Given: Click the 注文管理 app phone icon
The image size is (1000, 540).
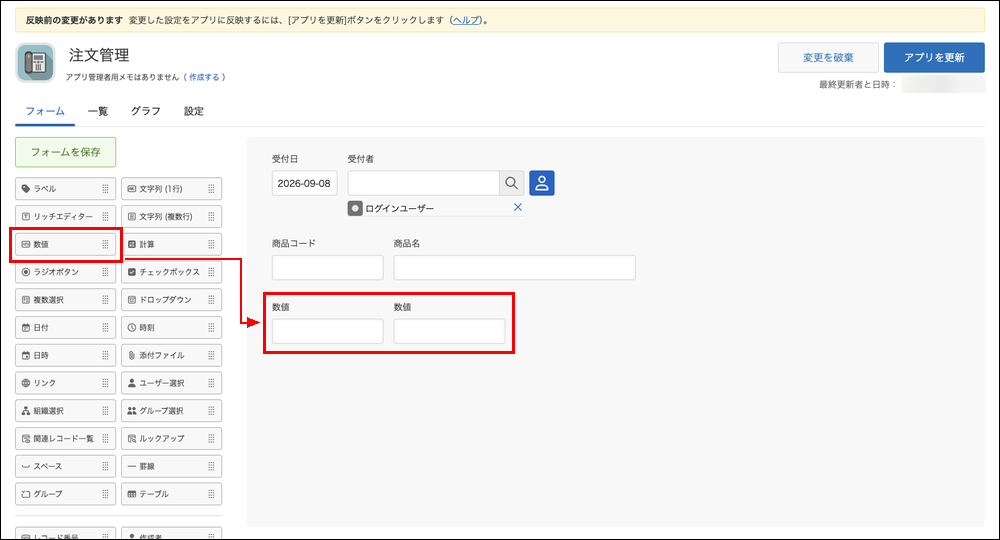Looking at the screenshot, I should (x=35, y=62).
